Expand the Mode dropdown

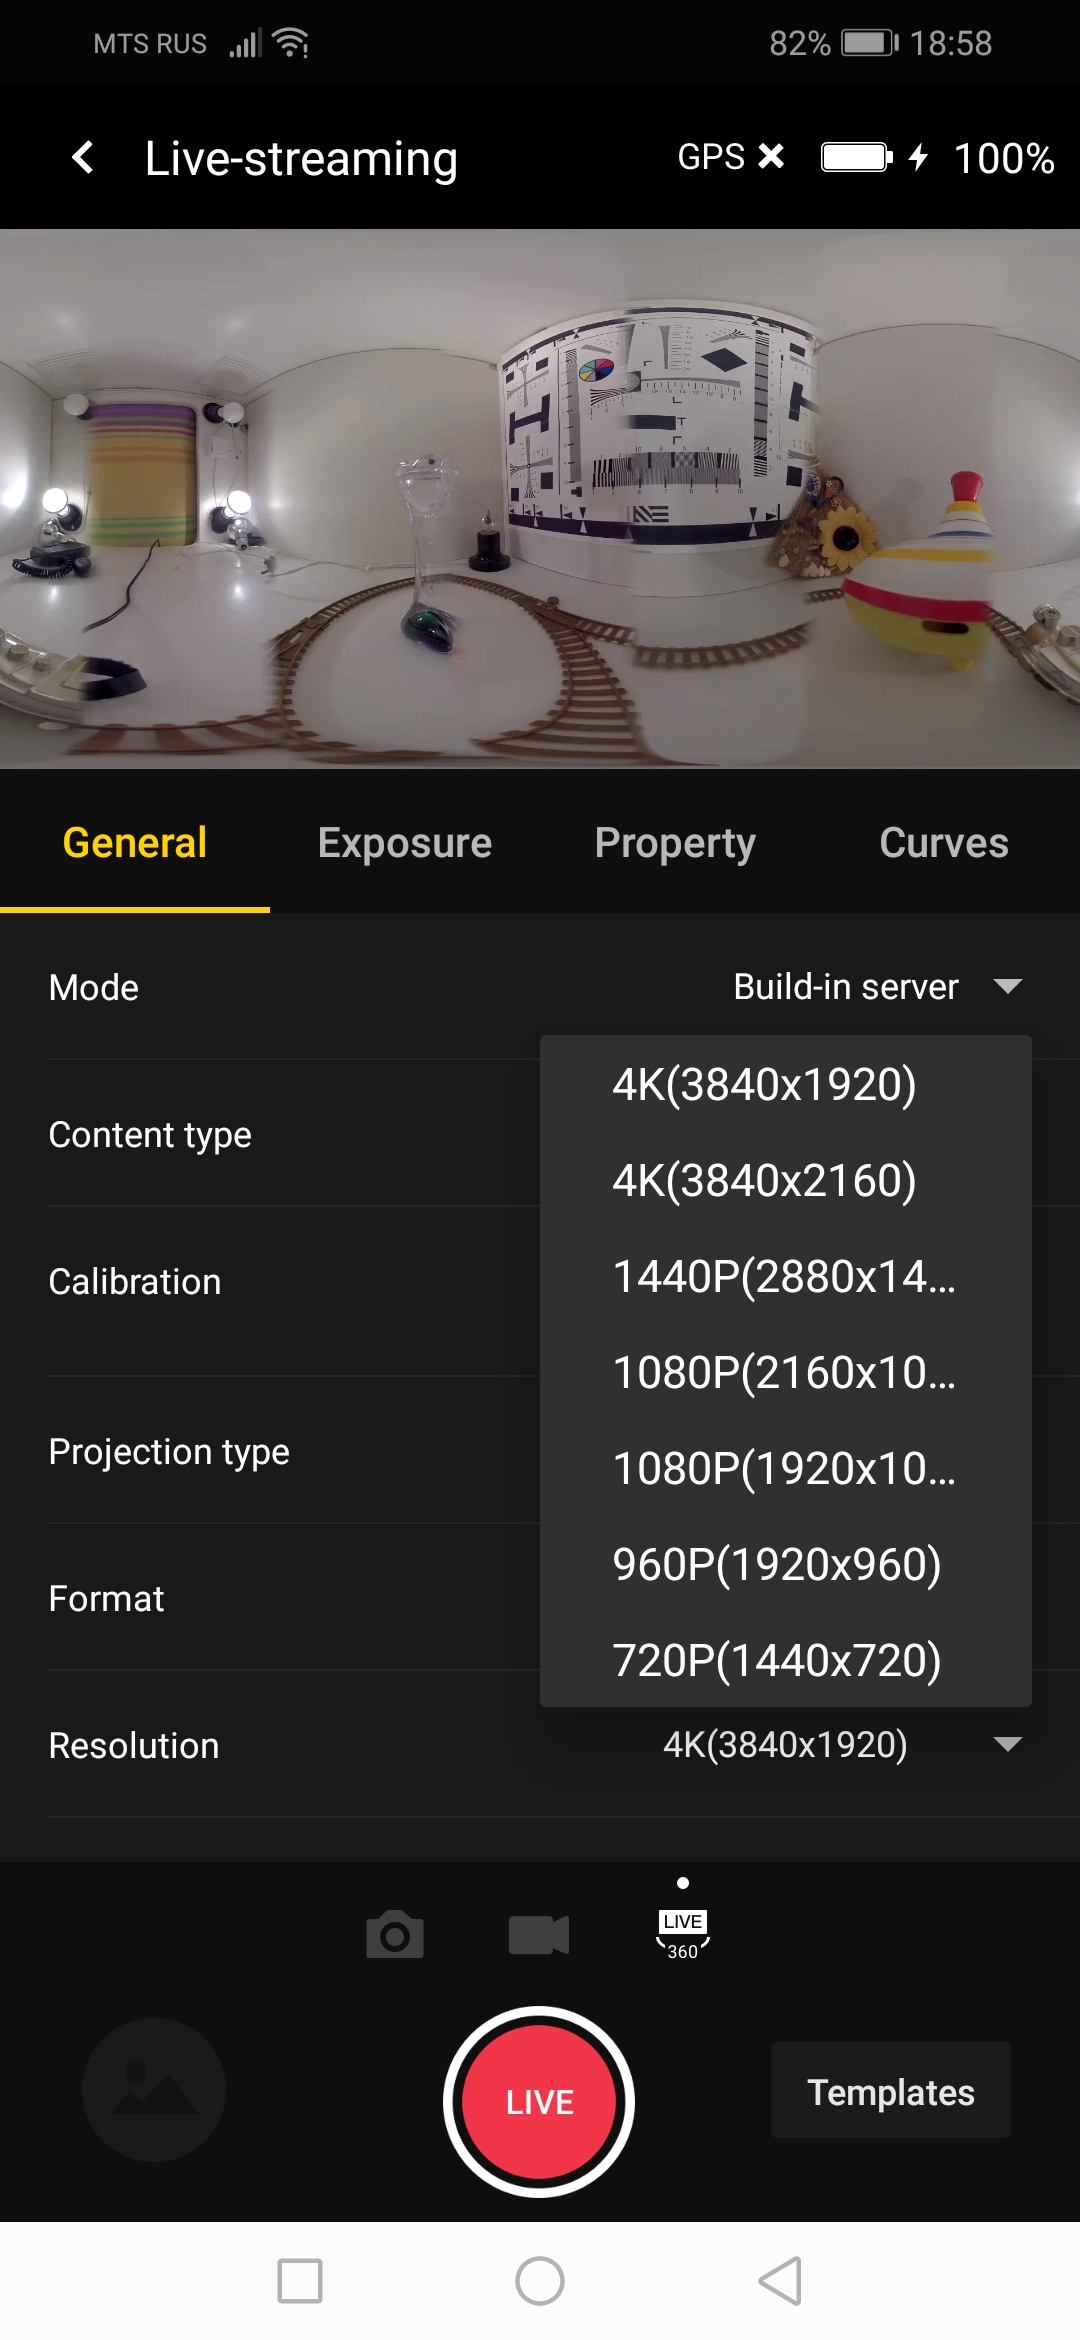[x=1007, y=987]
